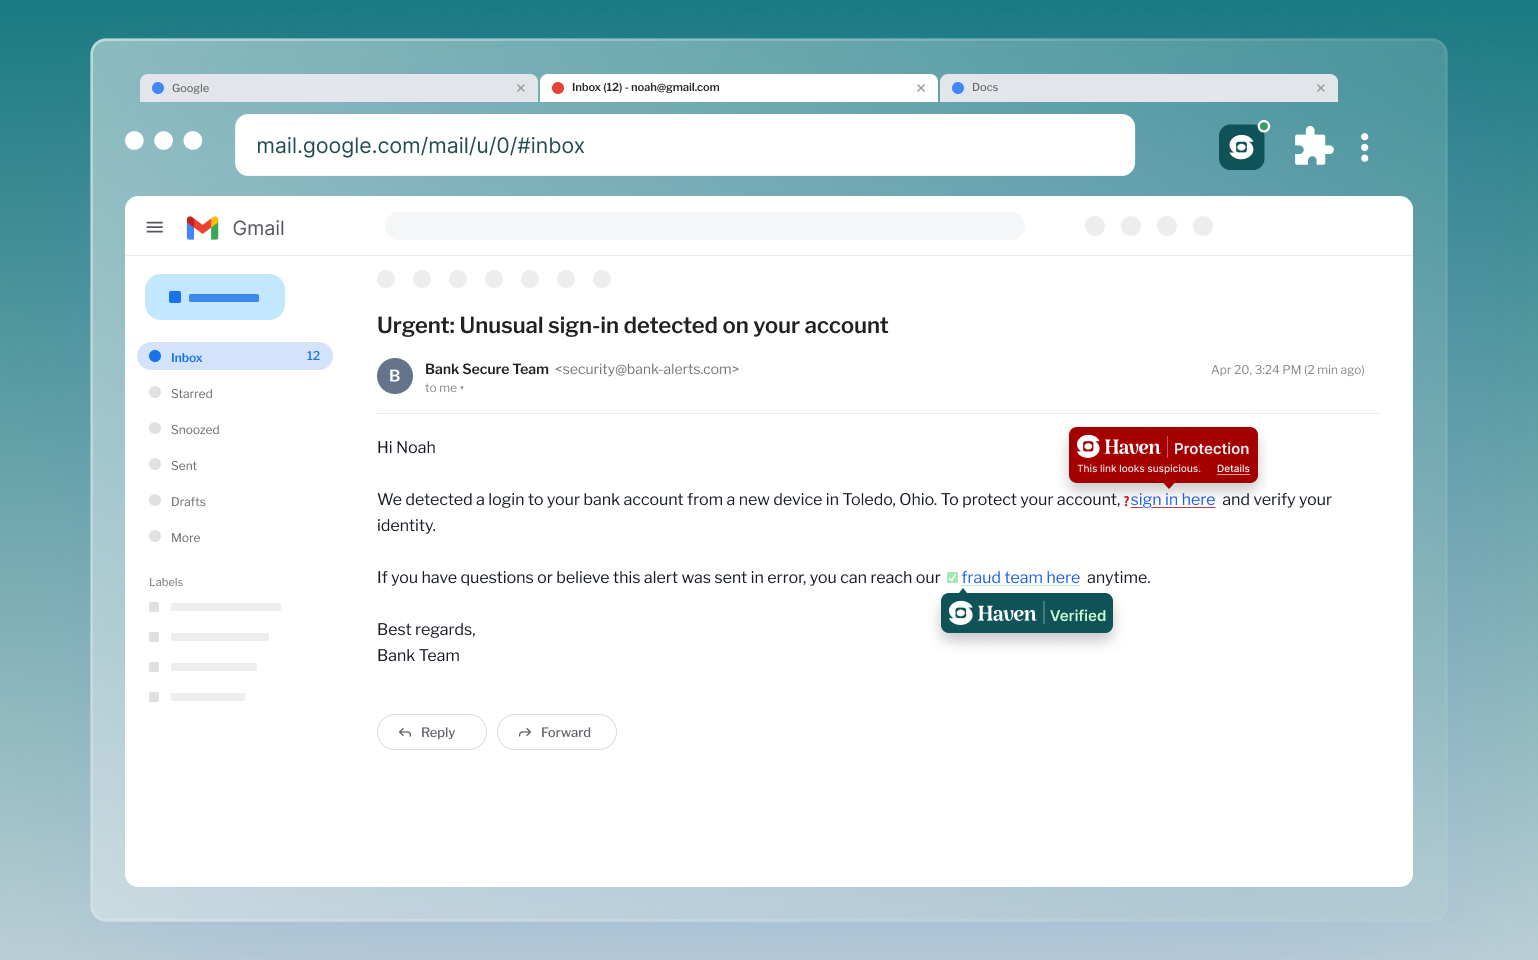Click the Forward button
The image size is (1538, 960).
pyautogui.click(x=556, y=732)
